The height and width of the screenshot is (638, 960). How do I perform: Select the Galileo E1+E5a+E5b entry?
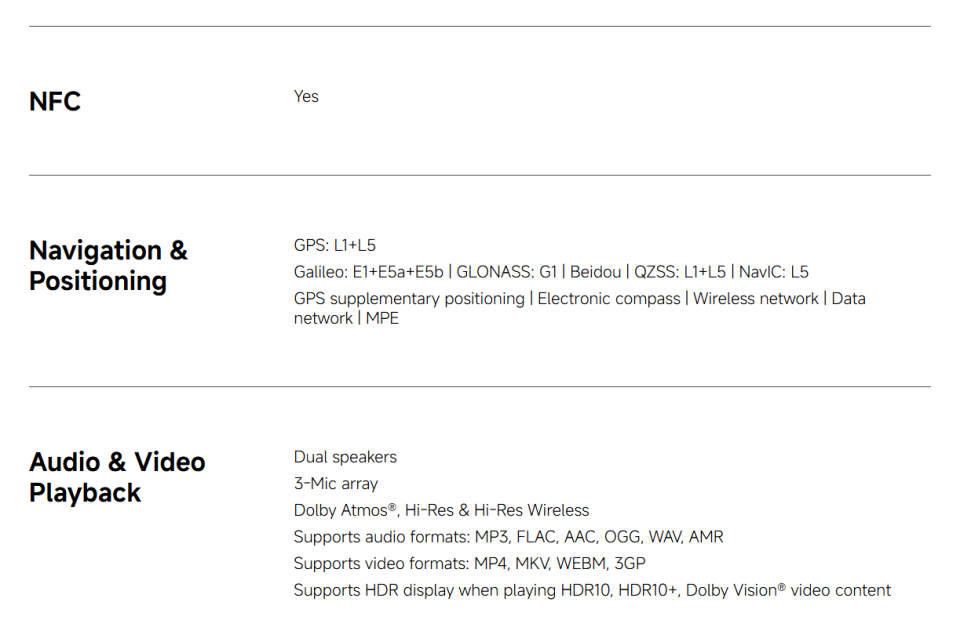[368, 272]
